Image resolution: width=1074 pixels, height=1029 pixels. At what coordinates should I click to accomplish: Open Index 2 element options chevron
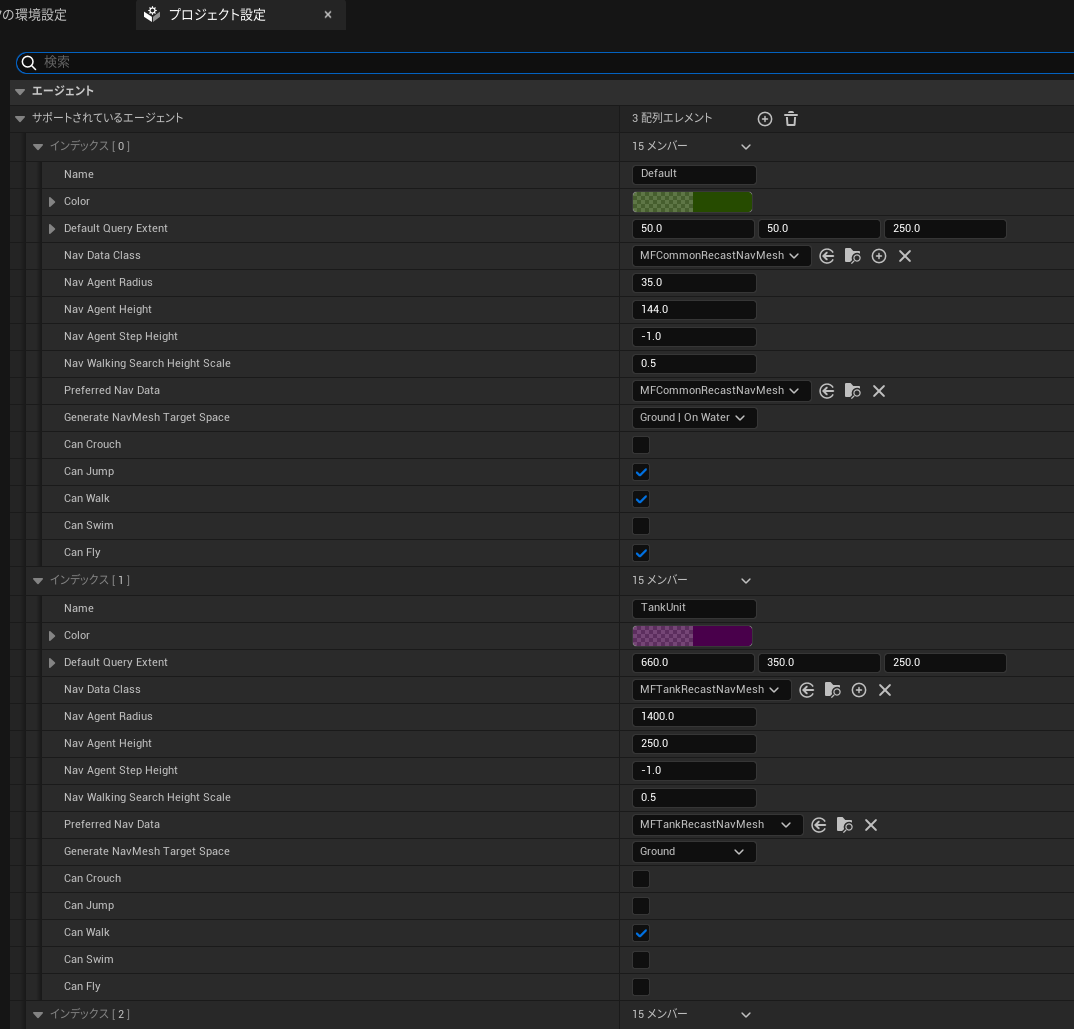point(746,1015)
